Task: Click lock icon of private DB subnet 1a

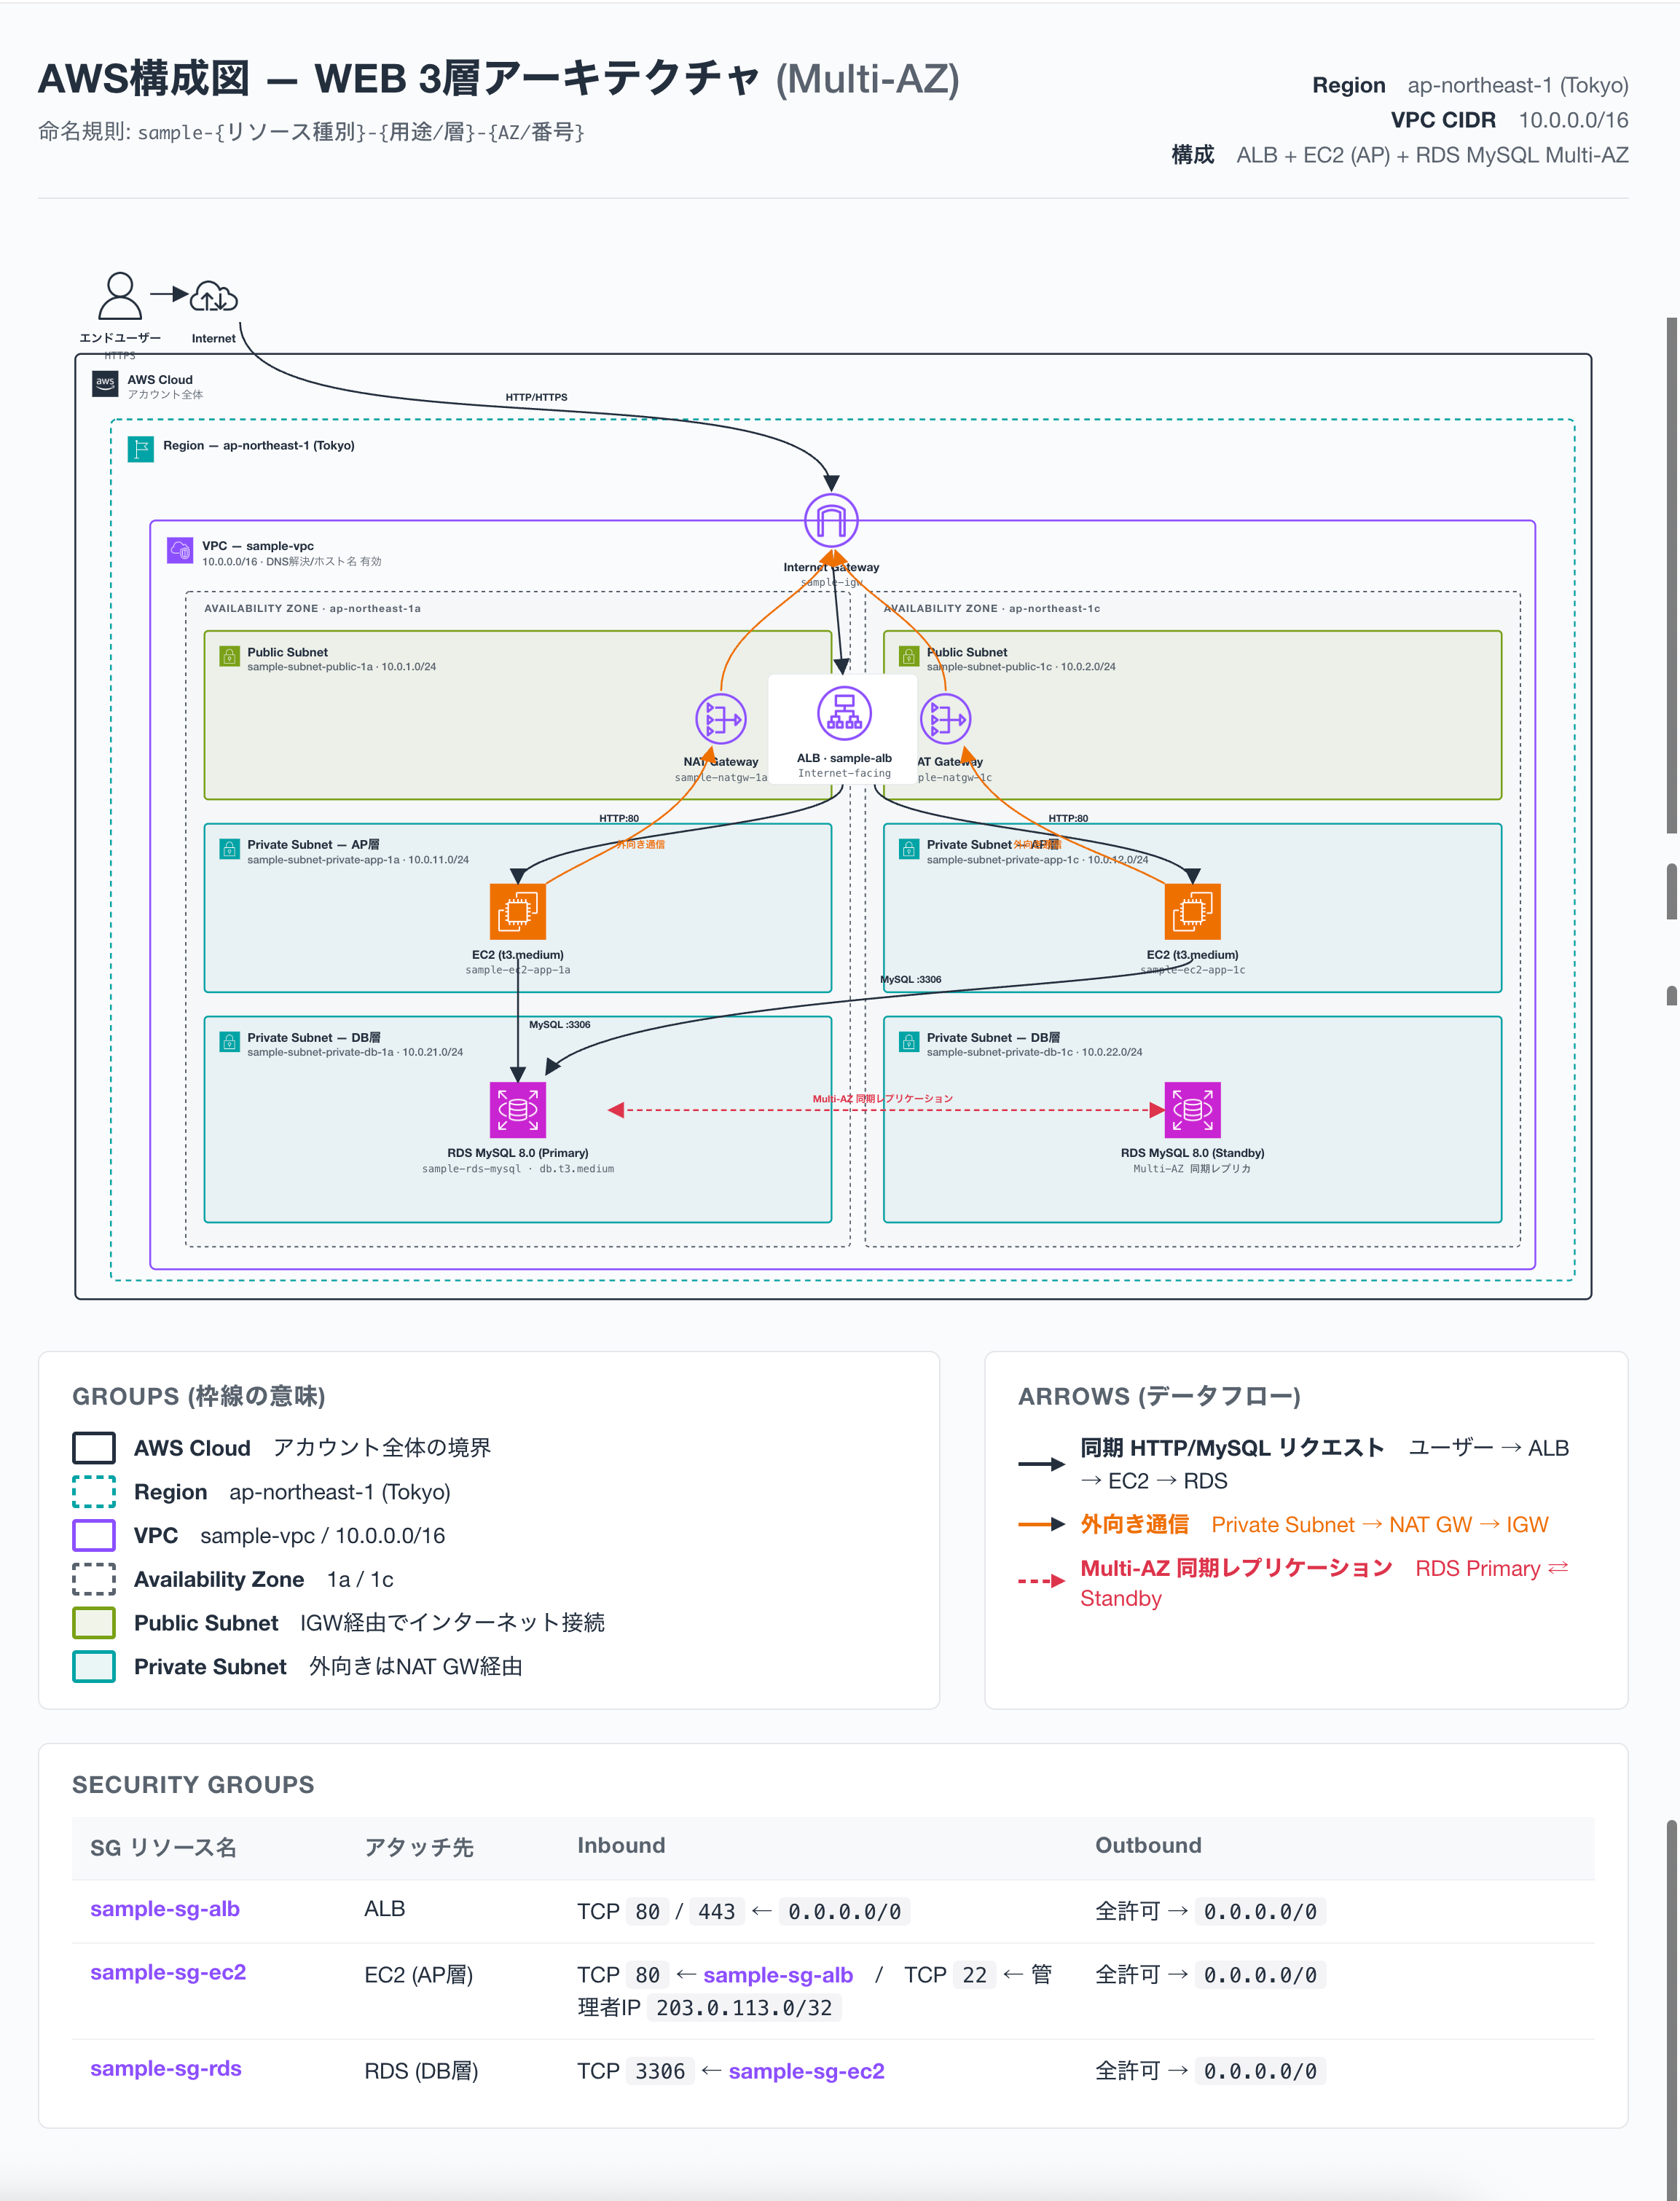Action: click(229, 1042)
